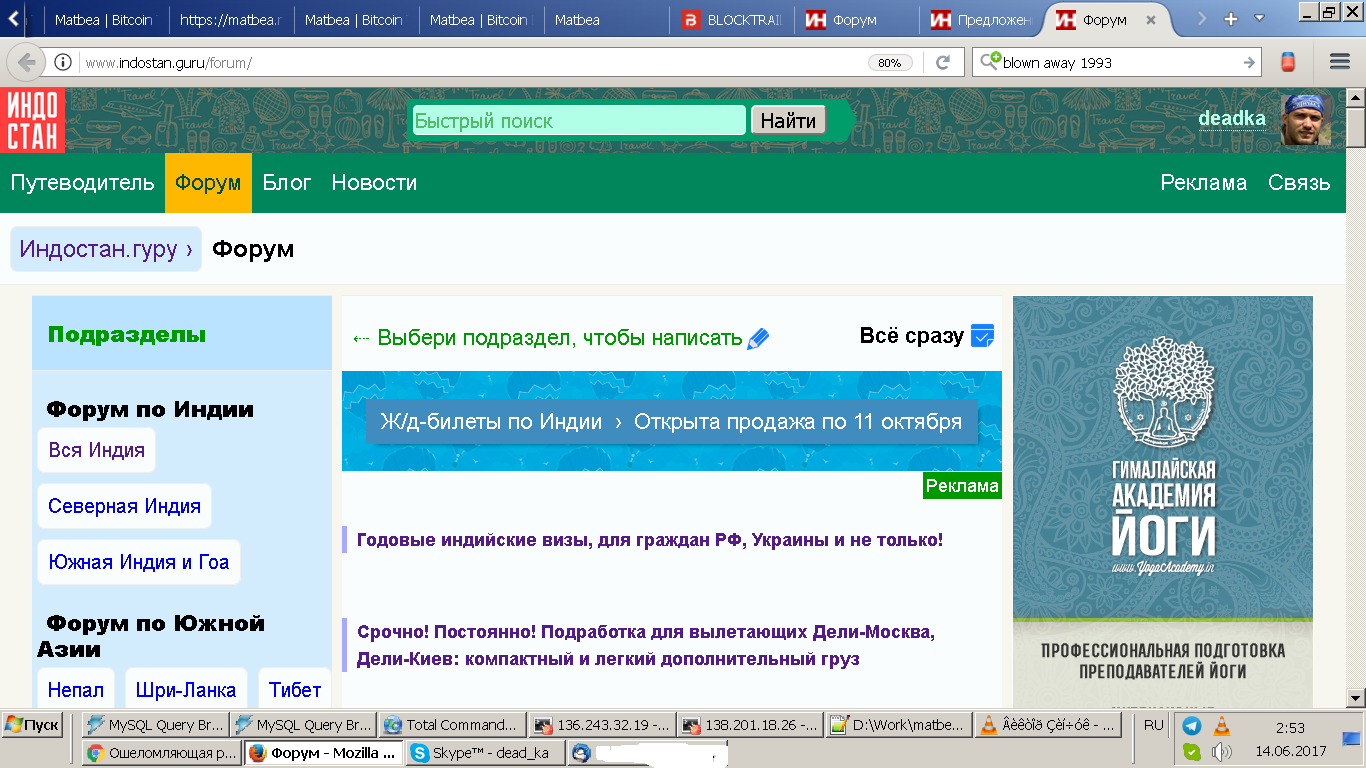Viewport: 1366px width, 768px height.
Task: Open the Firefox hamburger menu
Action: tap(1340, 62)
